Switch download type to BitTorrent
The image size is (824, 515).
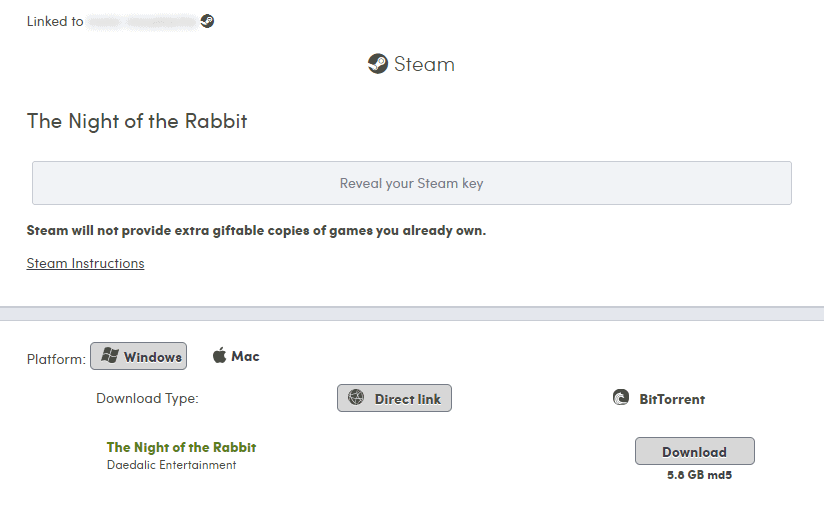659,399
